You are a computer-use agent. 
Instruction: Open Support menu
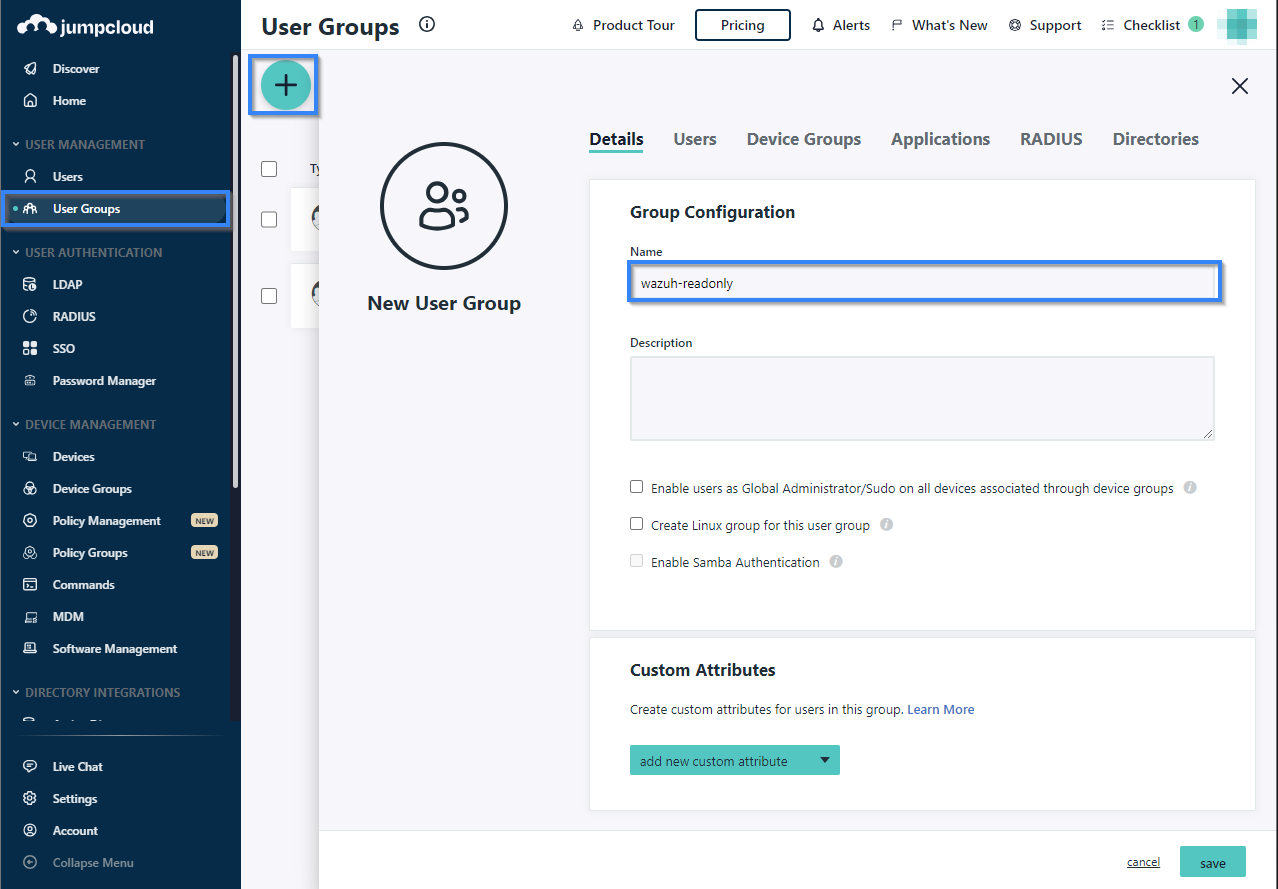[1045, 25]
